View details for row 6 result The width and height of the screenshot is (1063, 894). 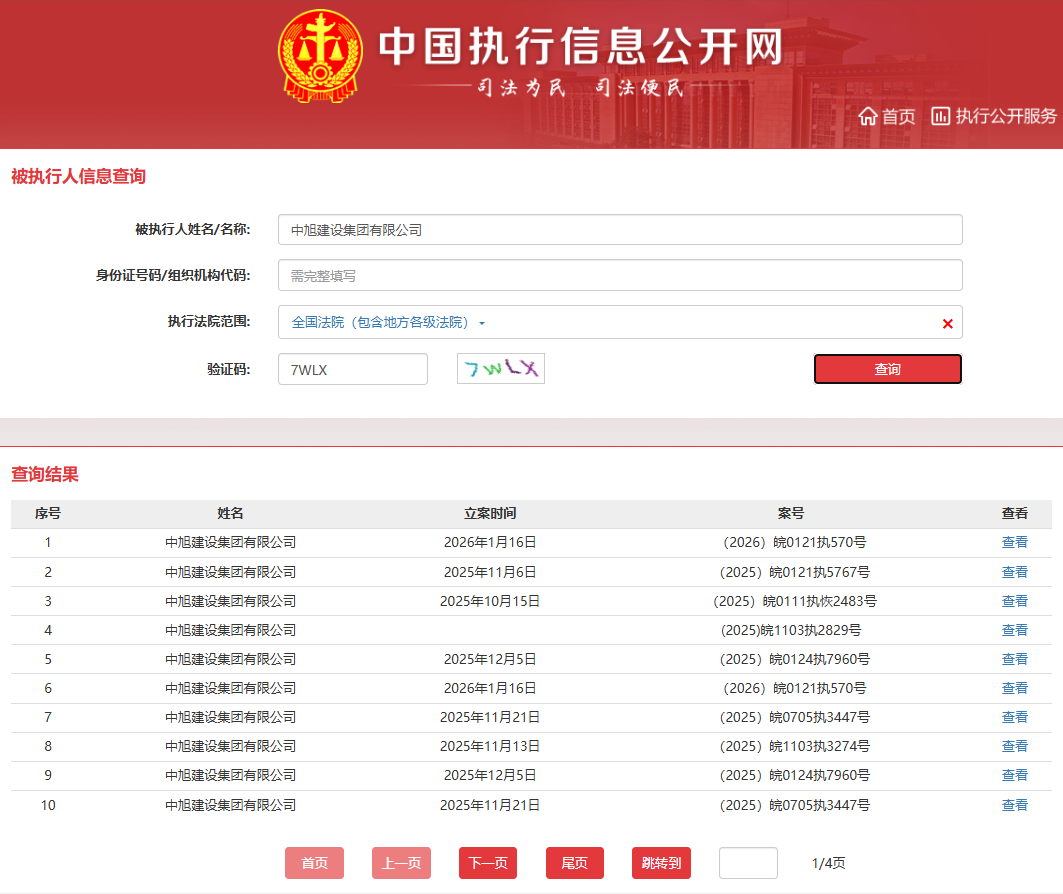1014,689
